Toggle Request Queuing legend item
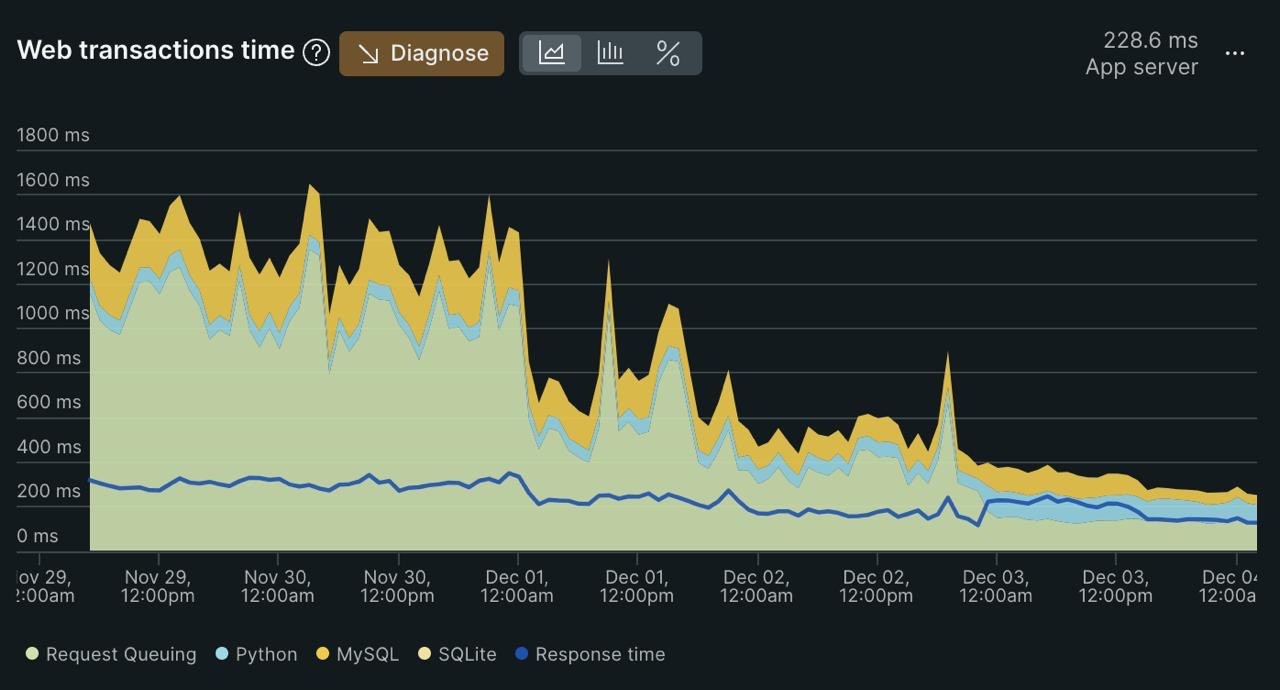This screenshot has width=1280, height=690. pyautogui.click(x=120, y=654)
